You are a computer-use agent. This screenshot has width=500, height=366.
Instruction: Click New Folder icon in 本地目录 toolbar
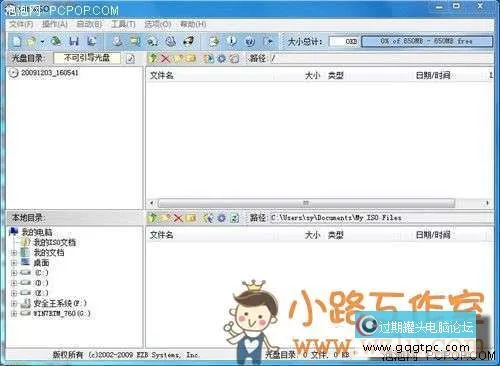click(x=165, y=218)
